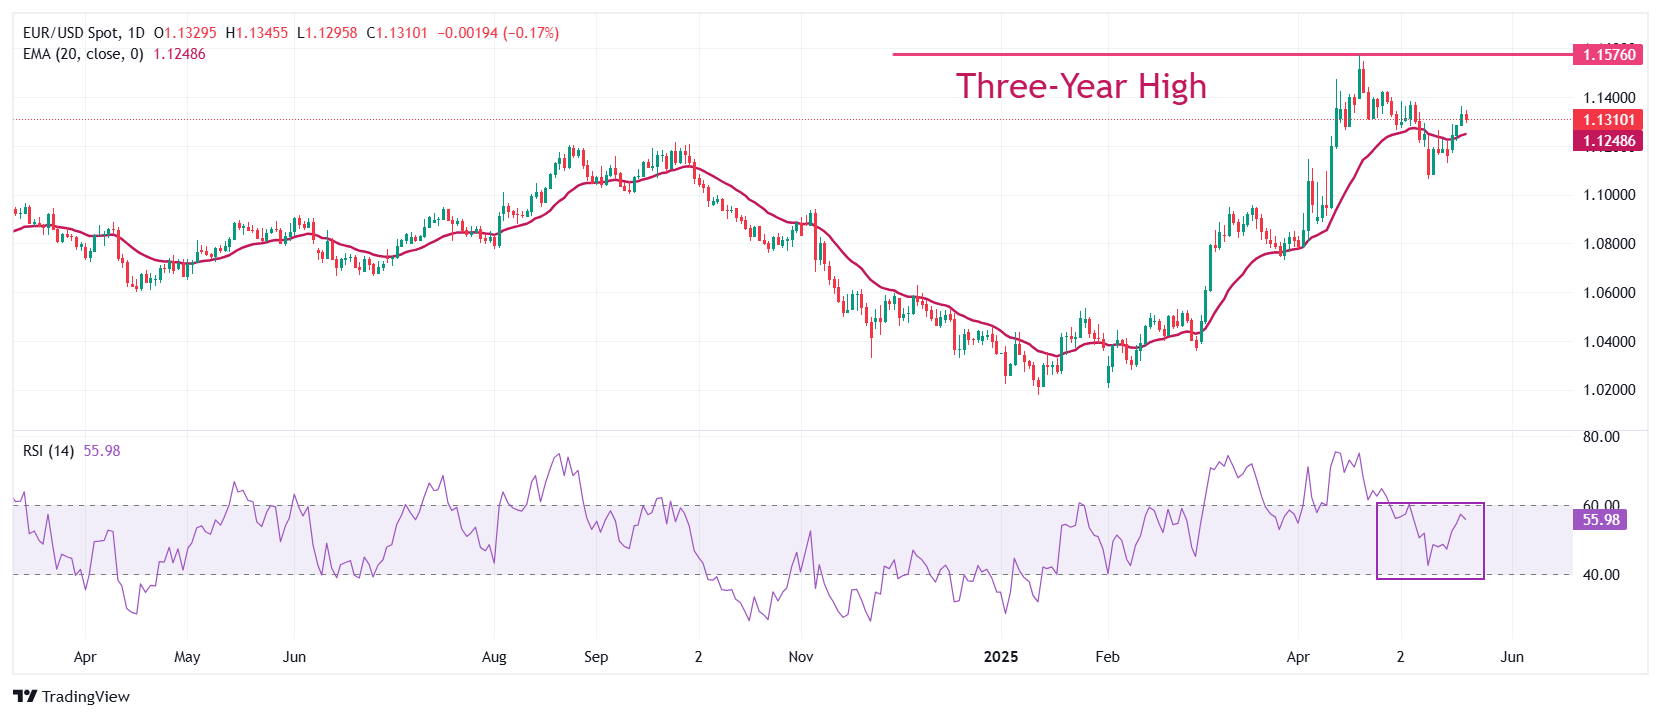Click the Aug label on the time axis
This screenshot has width=1661, height=718.
pyautogui.click(x=494, y=657)
